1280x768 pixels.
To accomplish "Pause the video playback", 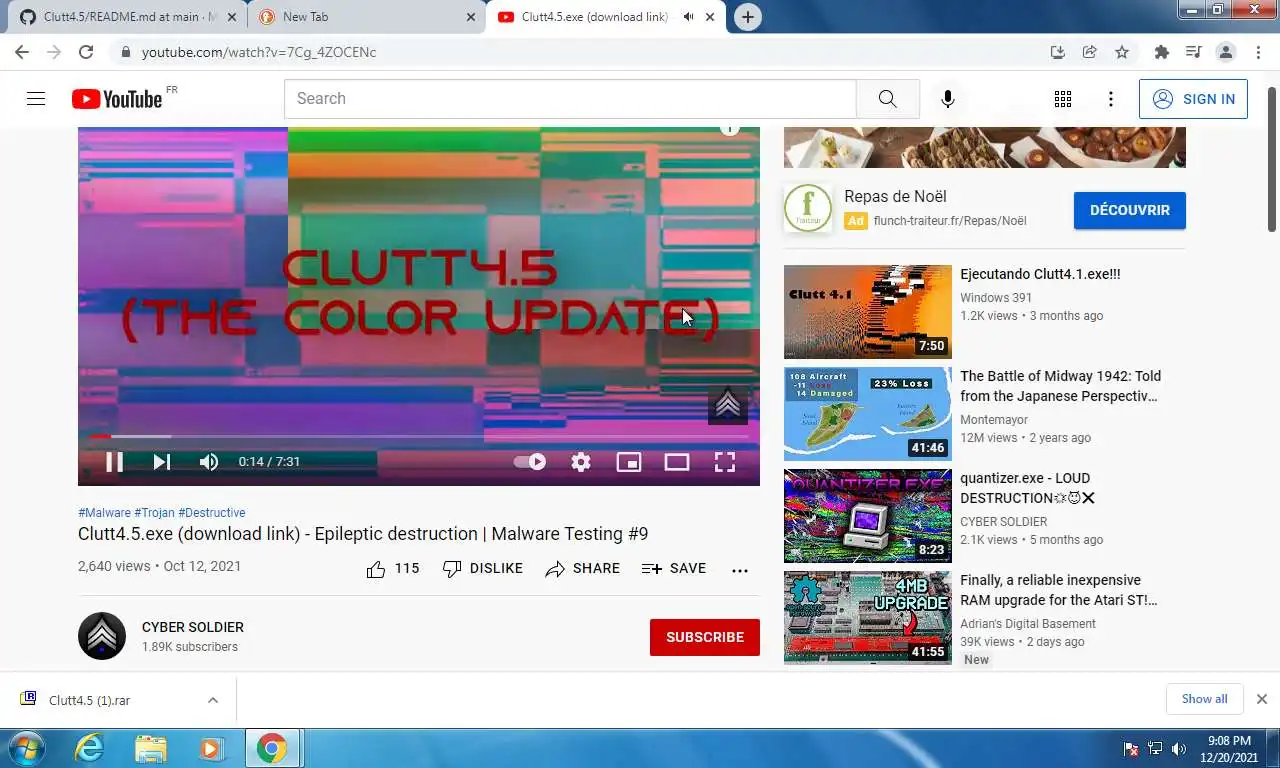I will click(x=115, y=462).
